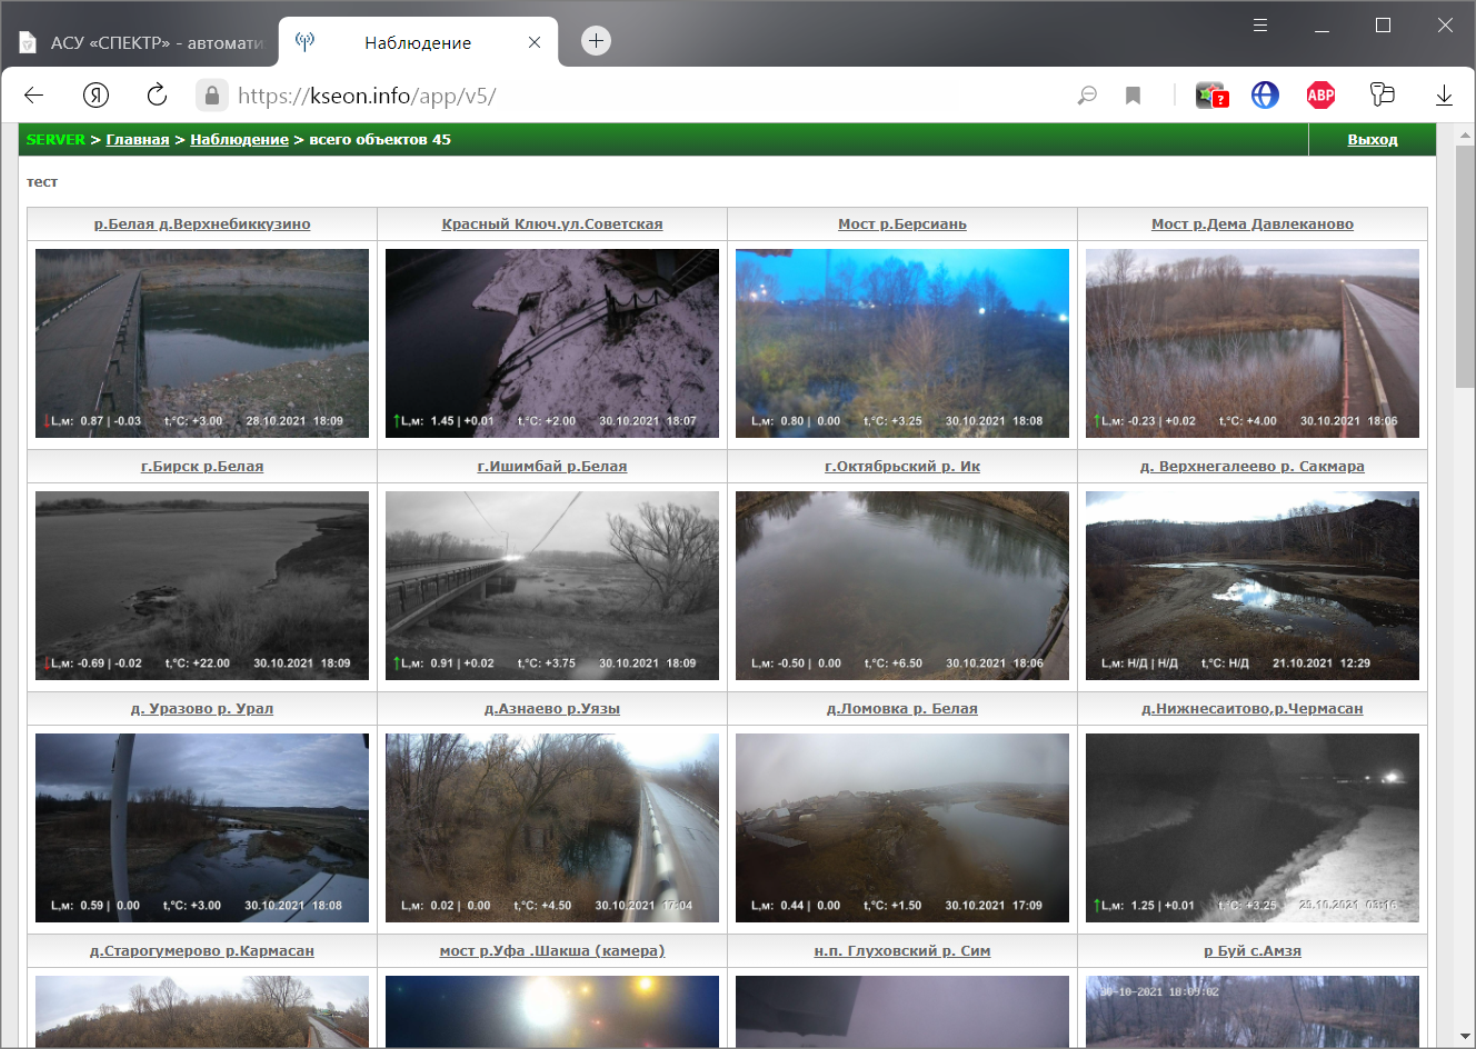Open н.п. Глуховский р. Сим link
Screen dimensions: 1476x1049
tap(902, 950)
